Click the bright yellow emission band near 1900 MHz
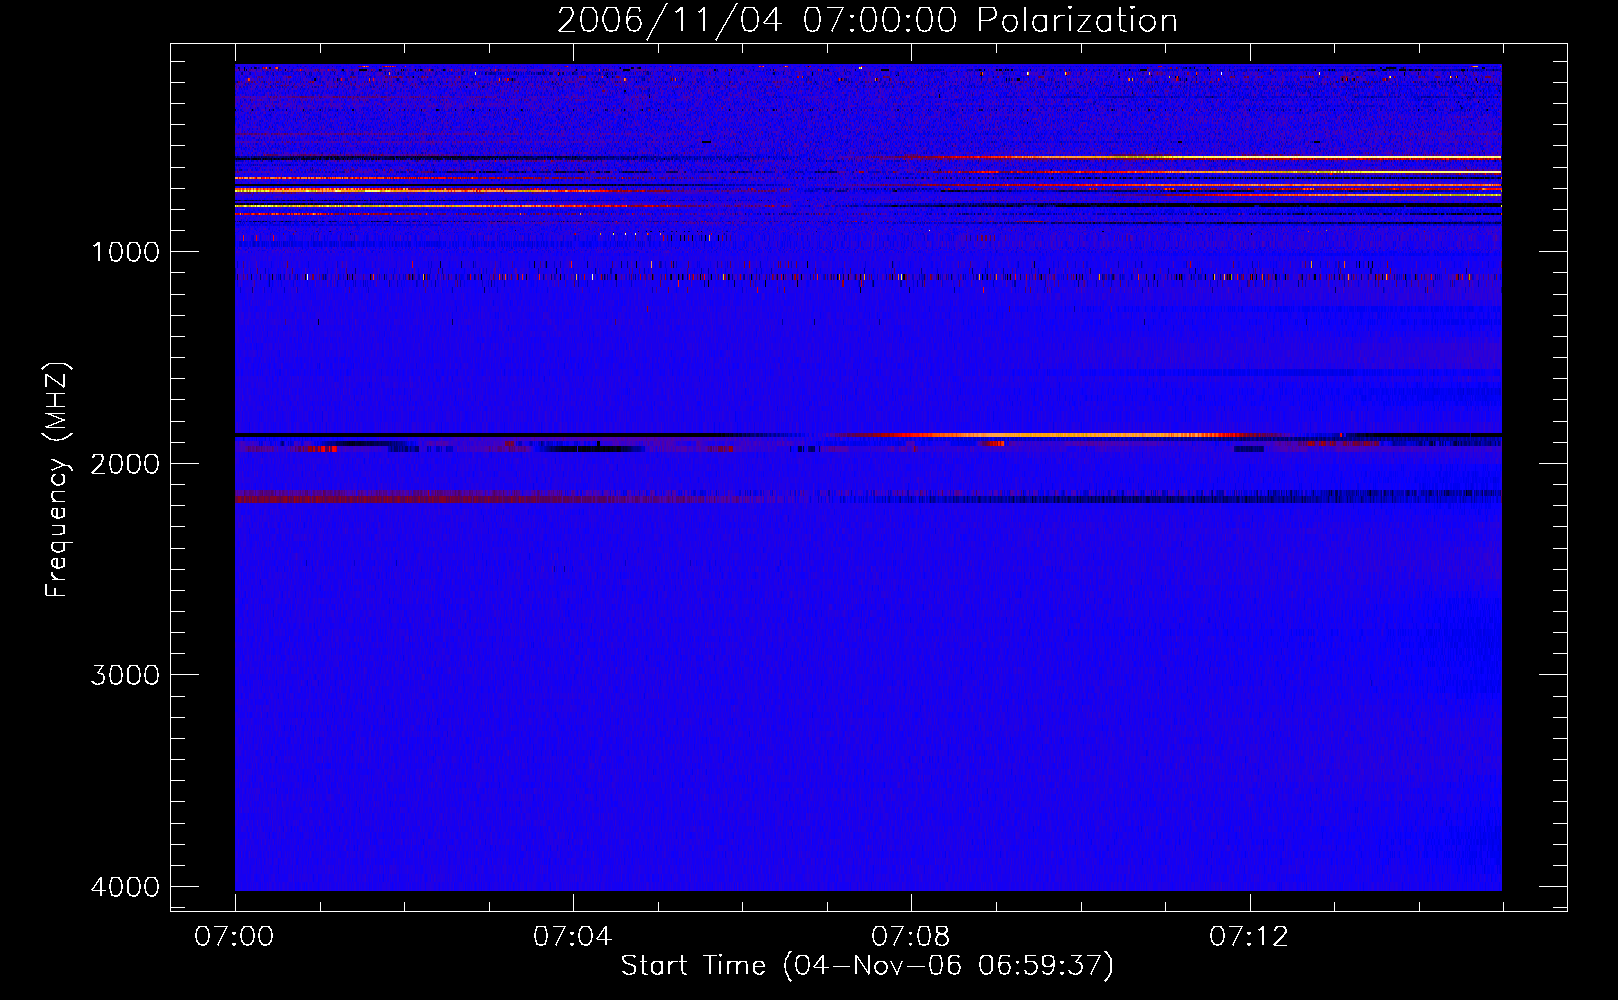Screen dimensions: 1618x1000 point(1050,436)
